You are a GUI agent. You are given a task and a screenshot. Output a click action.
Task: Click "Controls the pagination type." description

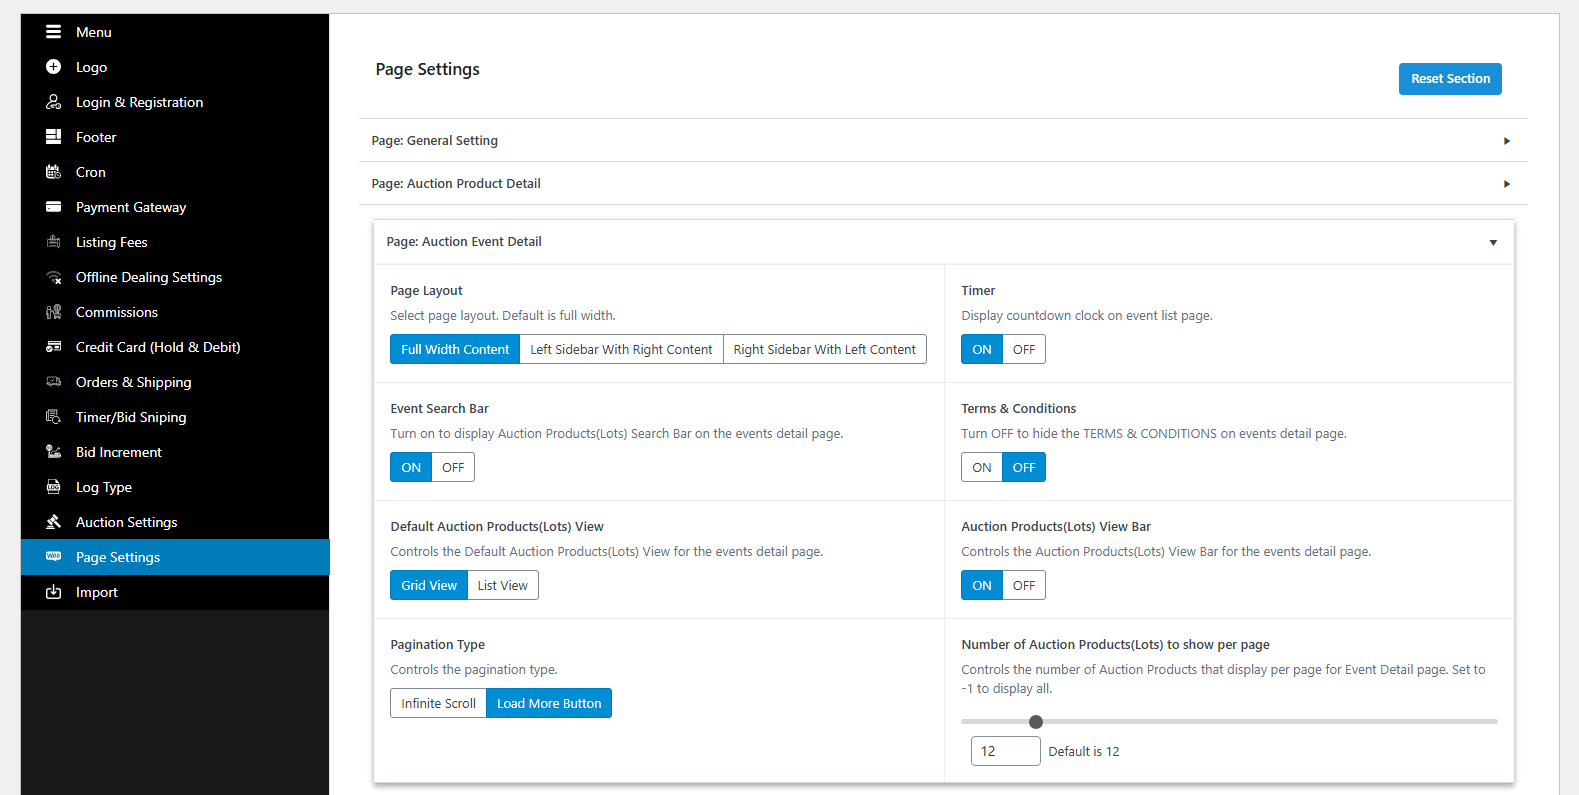[x=474, y=670]
